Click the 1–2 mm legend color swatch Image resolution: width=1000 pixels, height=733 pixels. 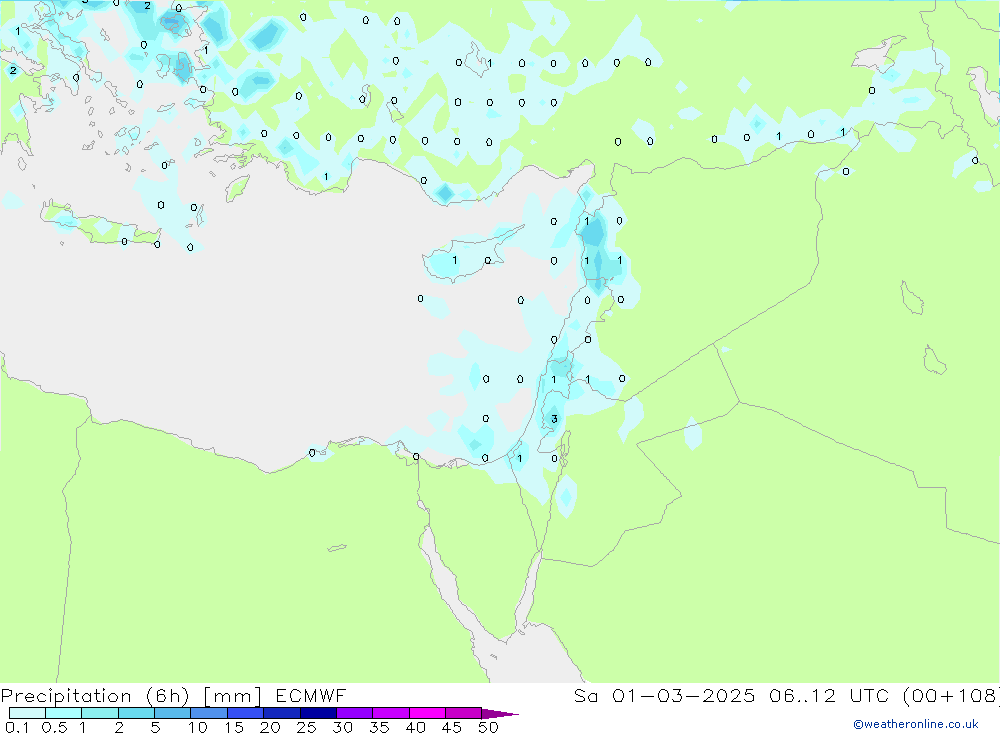[x=99, y=713]
